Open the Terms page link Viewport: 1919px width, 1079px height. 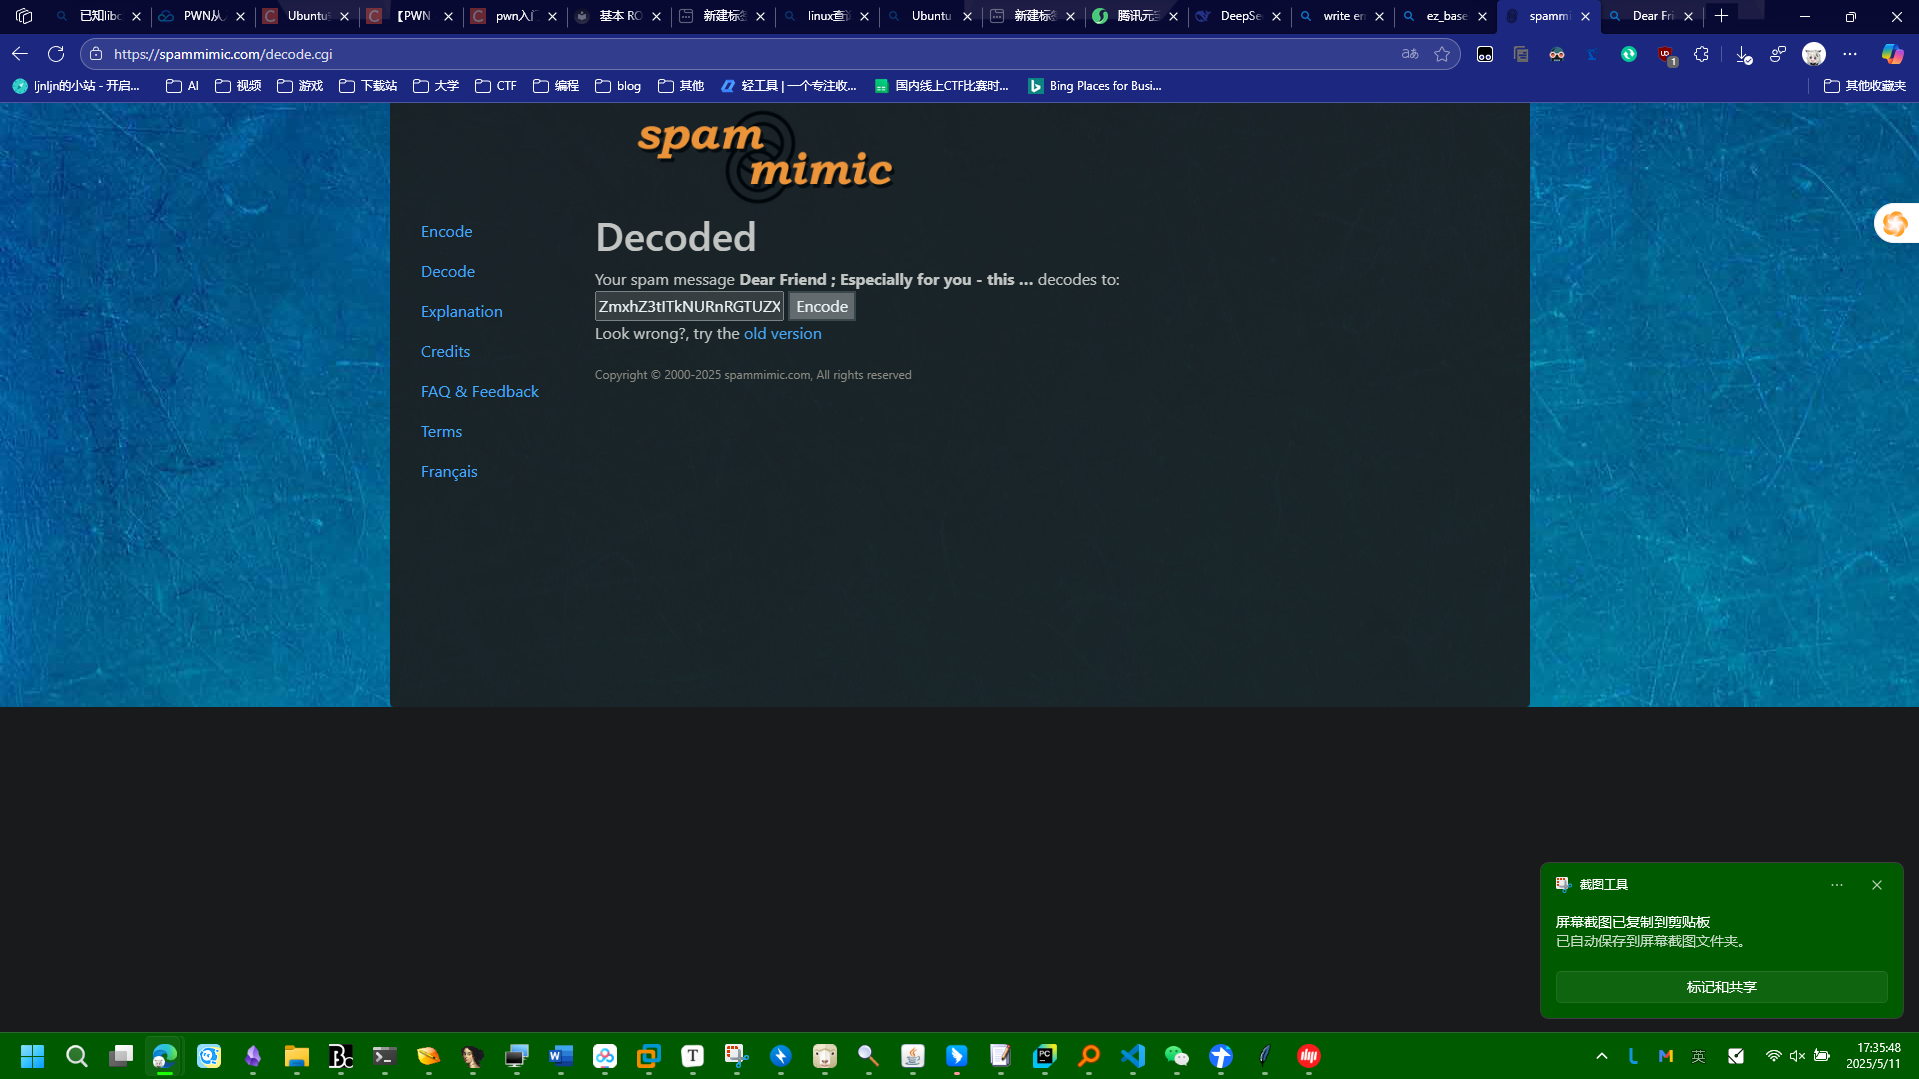(x=441, y=431)
